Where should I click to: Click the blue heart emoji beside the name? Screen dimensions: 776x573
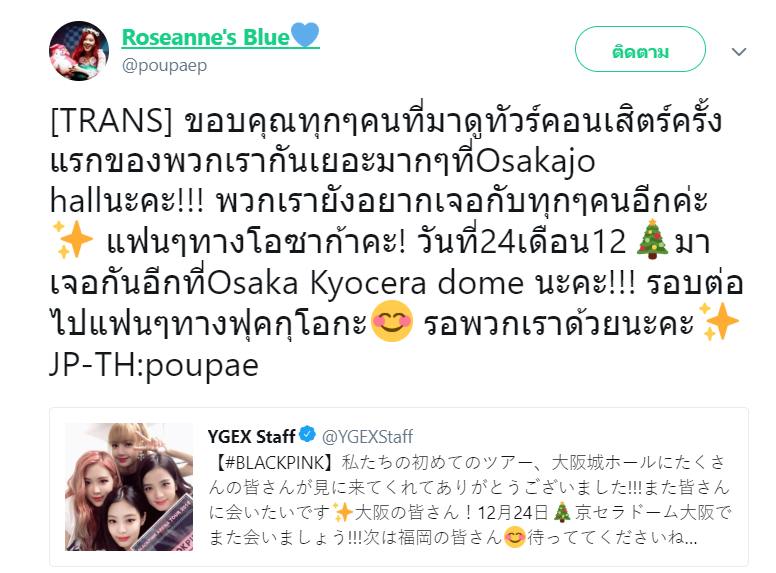click(305, 35)
